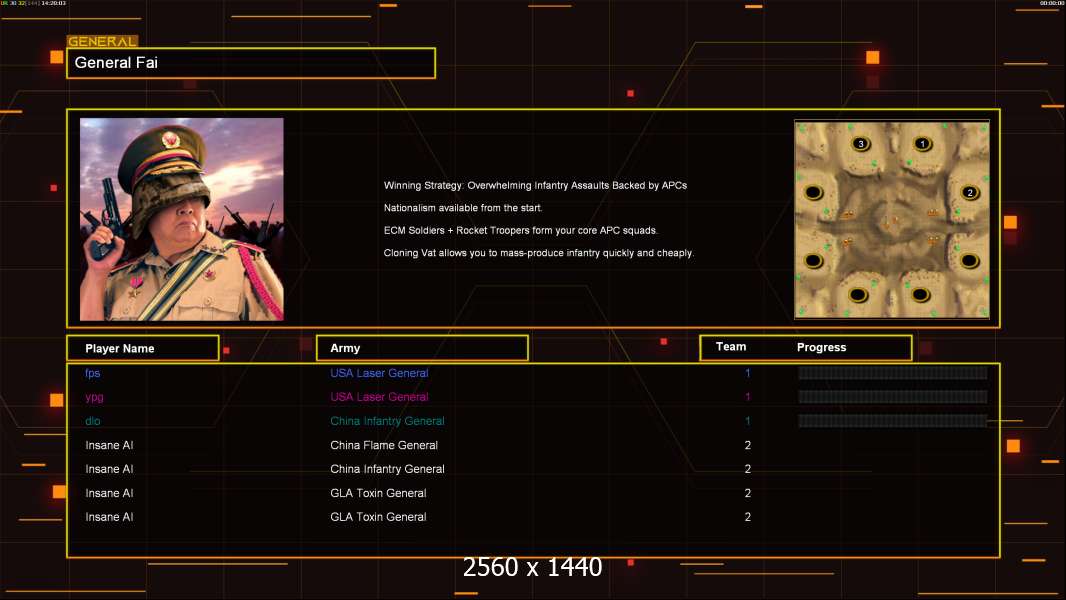The image size is (1066, 600).
Task: Click start position 2 on the map
Action: [969, 192]
